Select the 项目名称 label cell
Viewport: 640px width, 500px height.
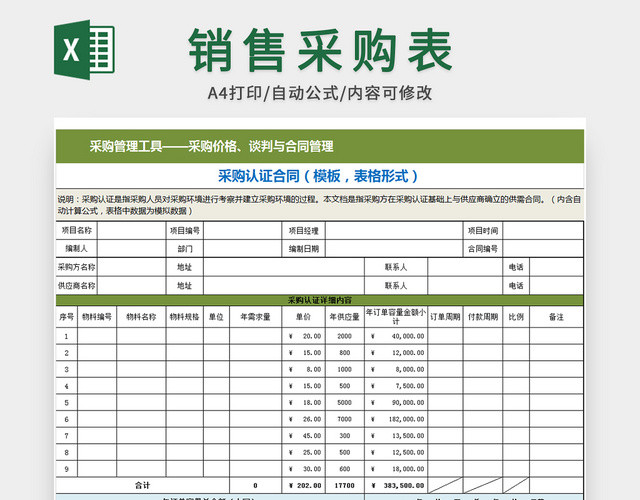[77, 230]
